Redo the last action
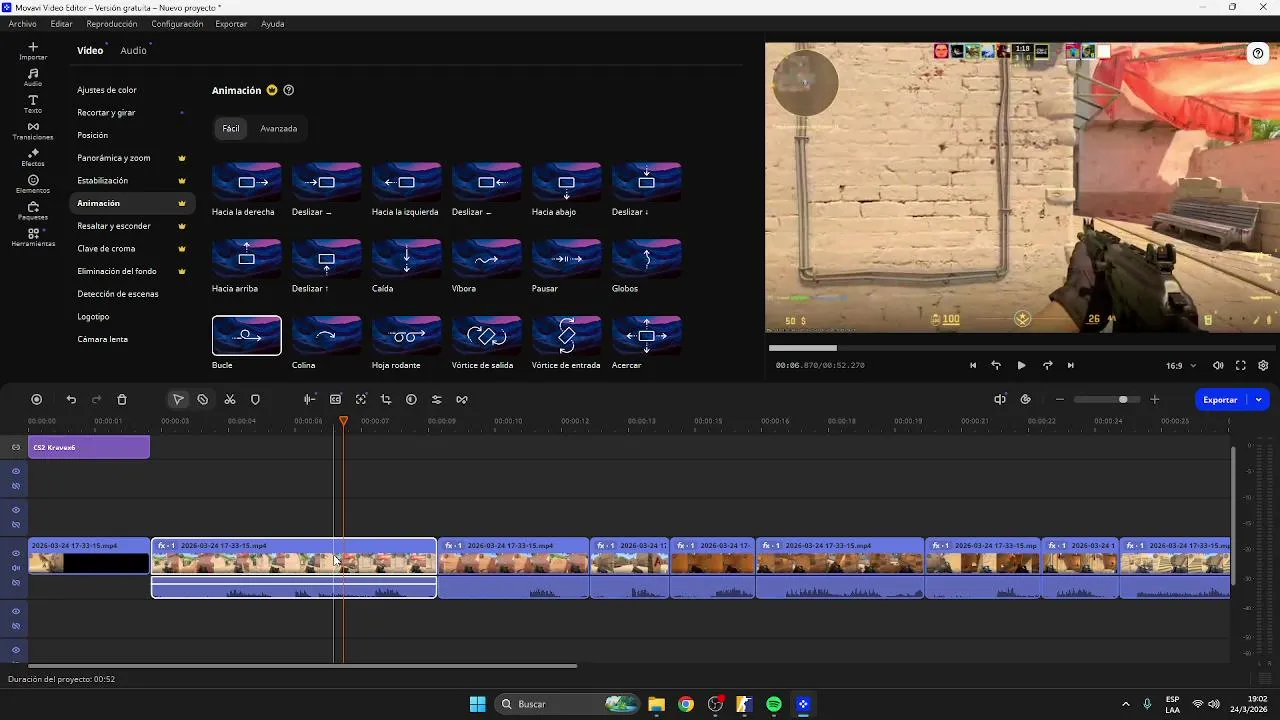 tap(97, 399)
